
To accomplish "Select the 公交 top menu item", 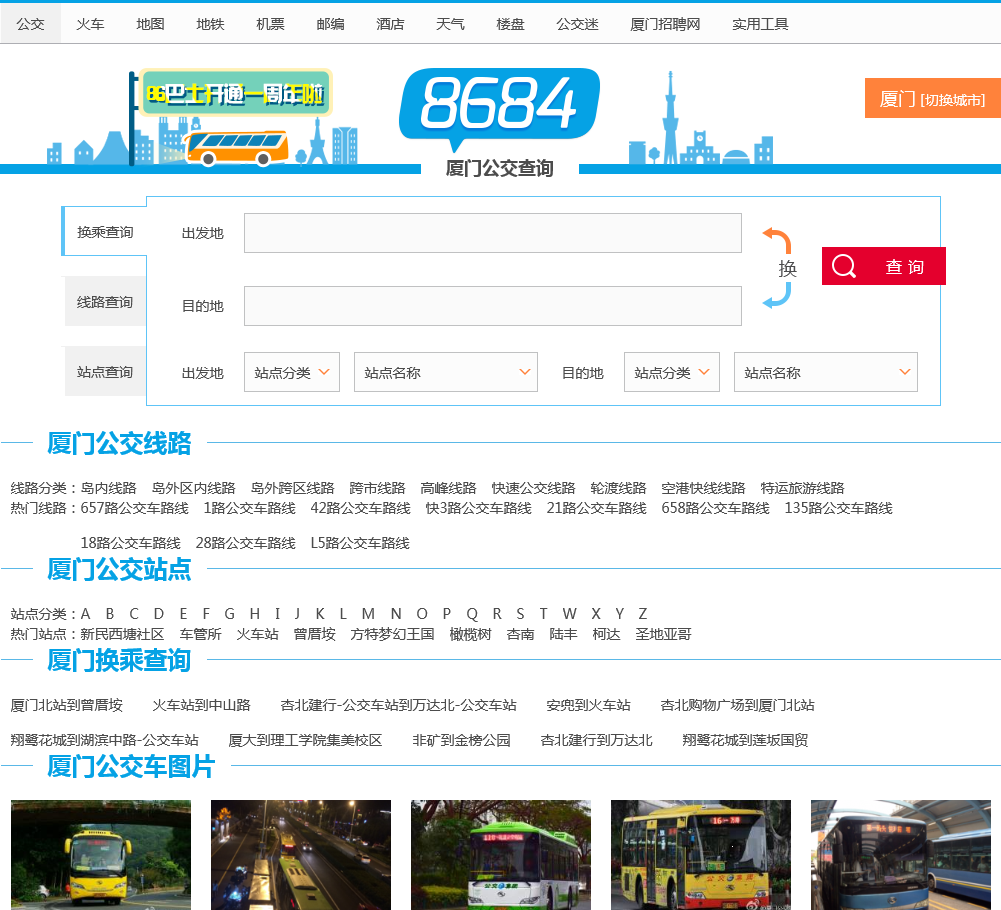I will tap(30, 24).
